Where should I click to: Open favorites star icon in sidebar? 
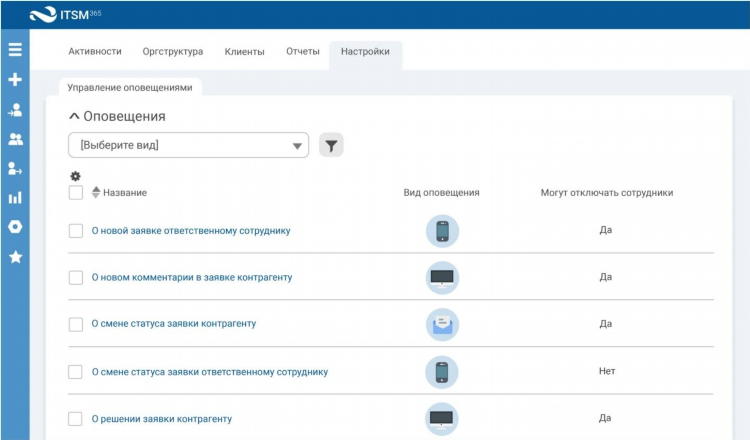coord(15,257)
